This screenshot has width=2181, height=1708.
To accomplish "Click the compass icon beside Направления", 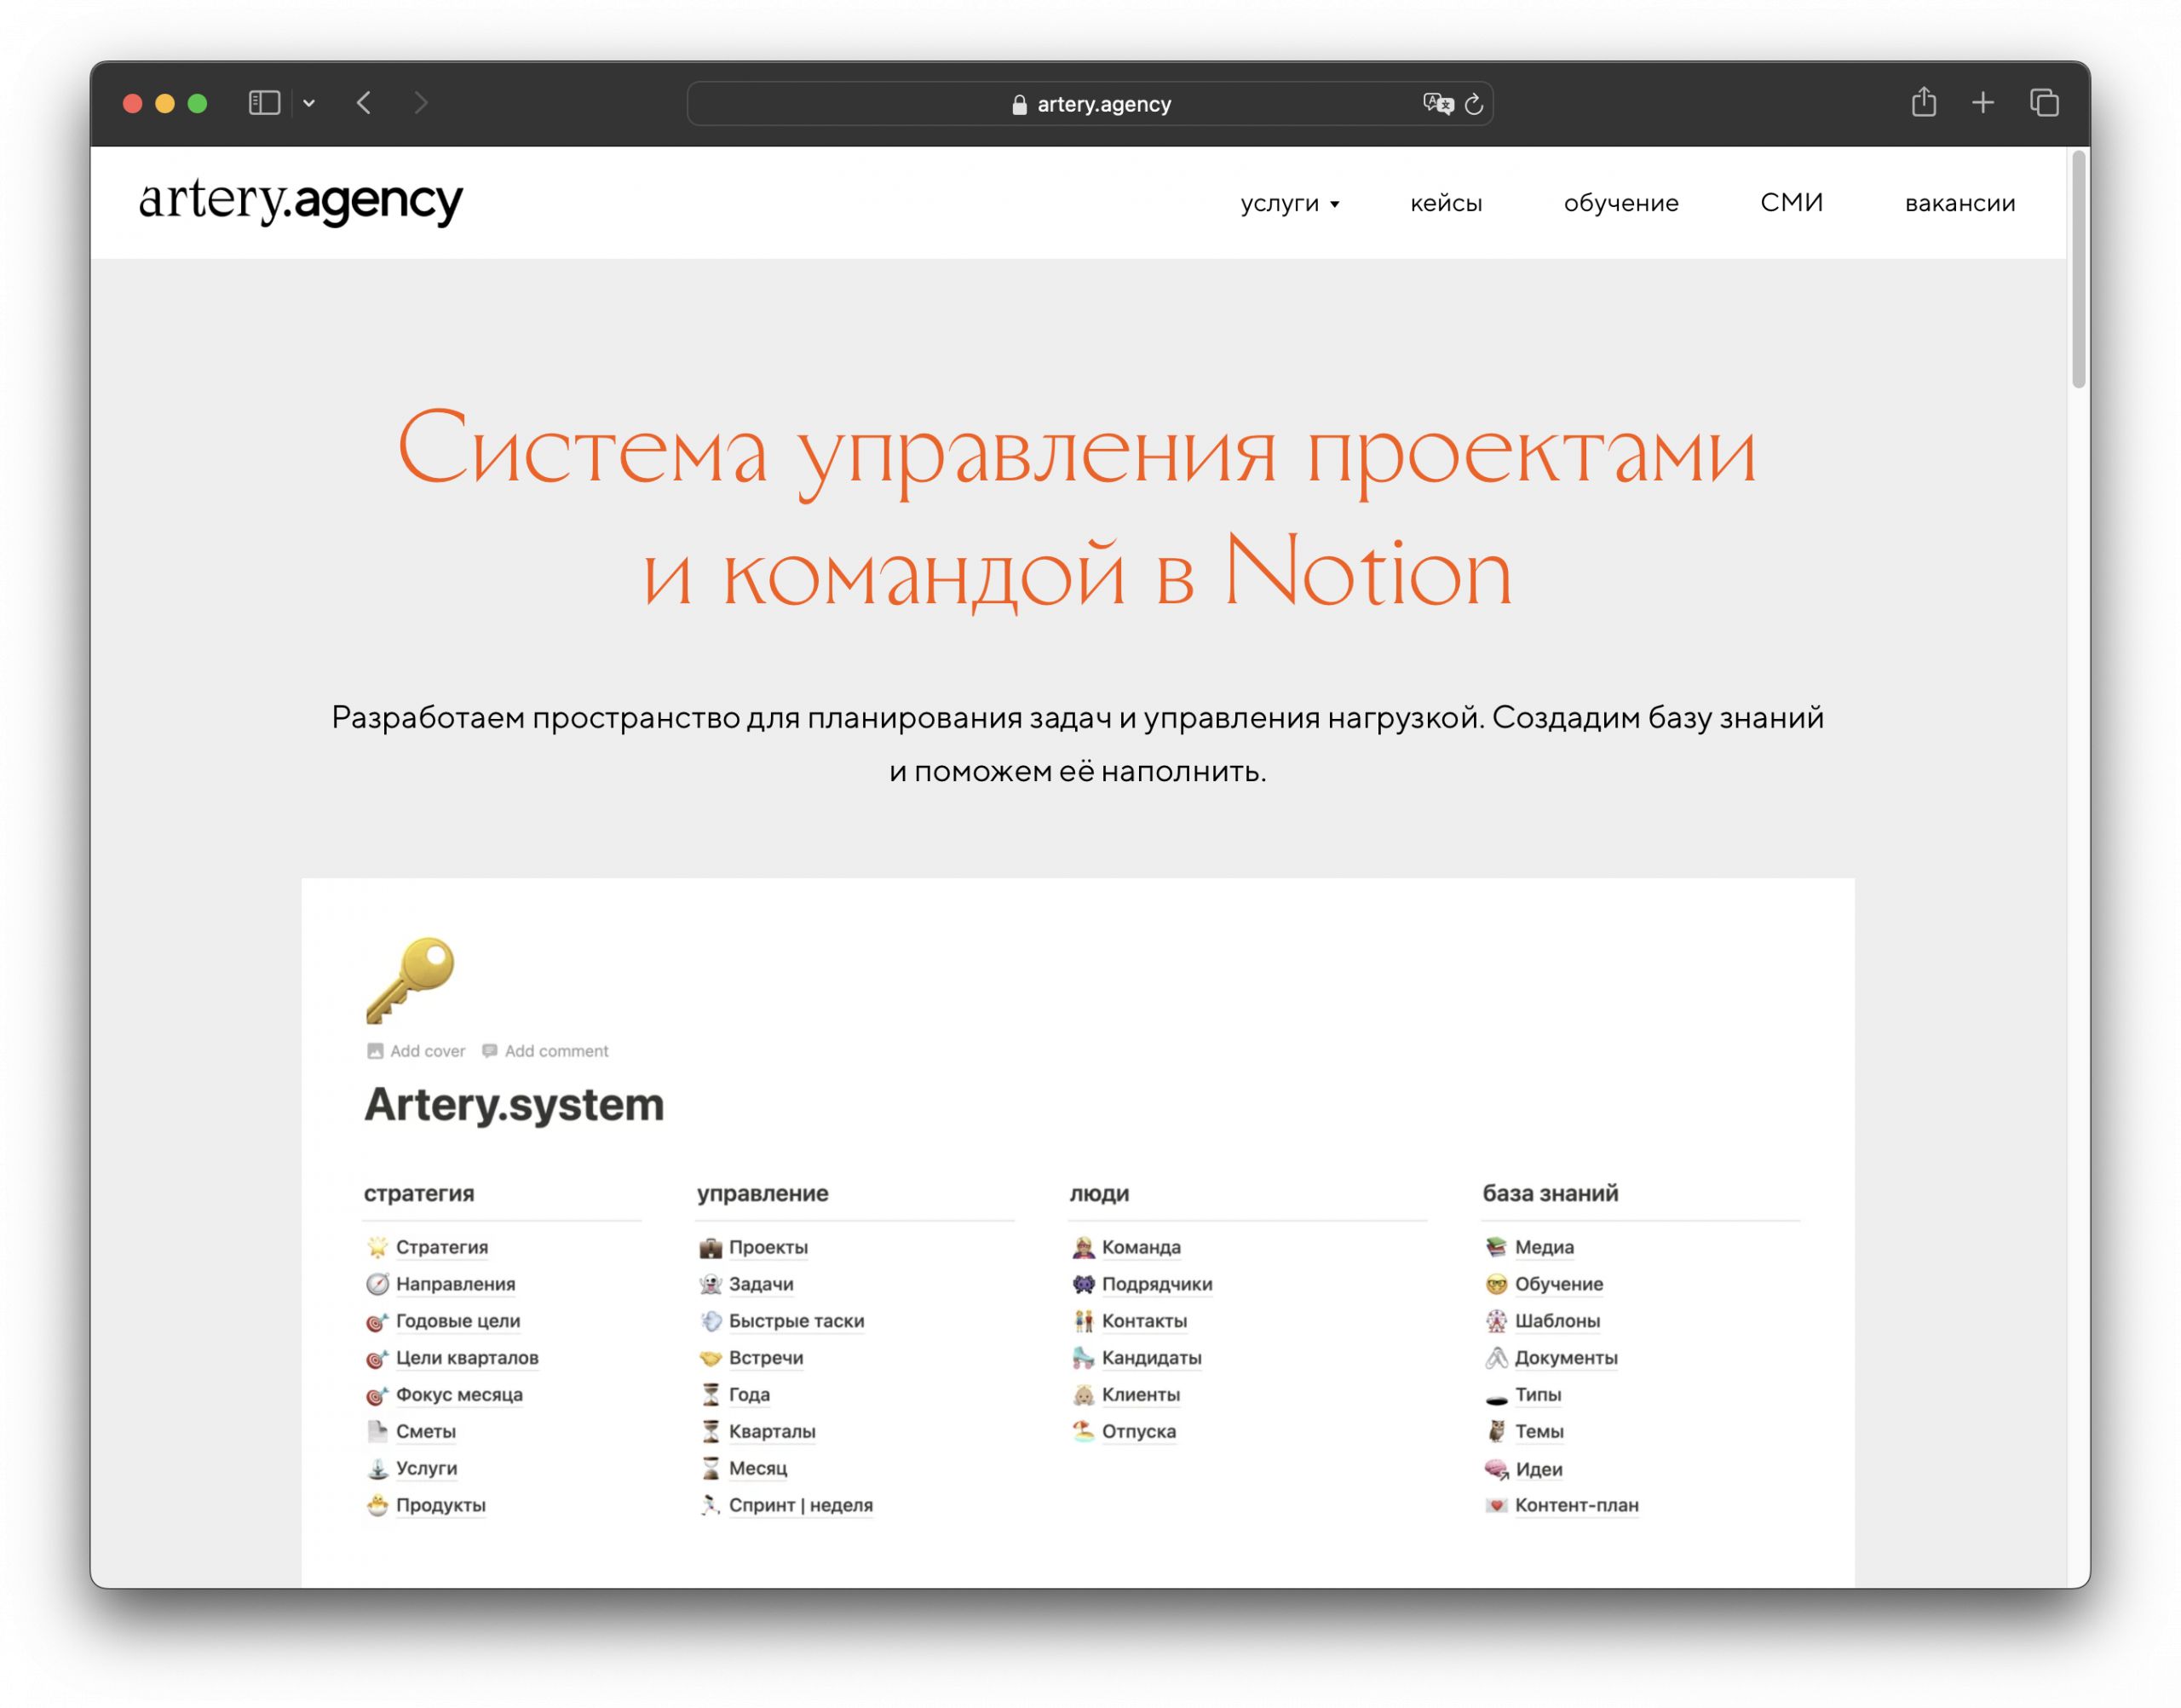I will tap(377, 1283).
